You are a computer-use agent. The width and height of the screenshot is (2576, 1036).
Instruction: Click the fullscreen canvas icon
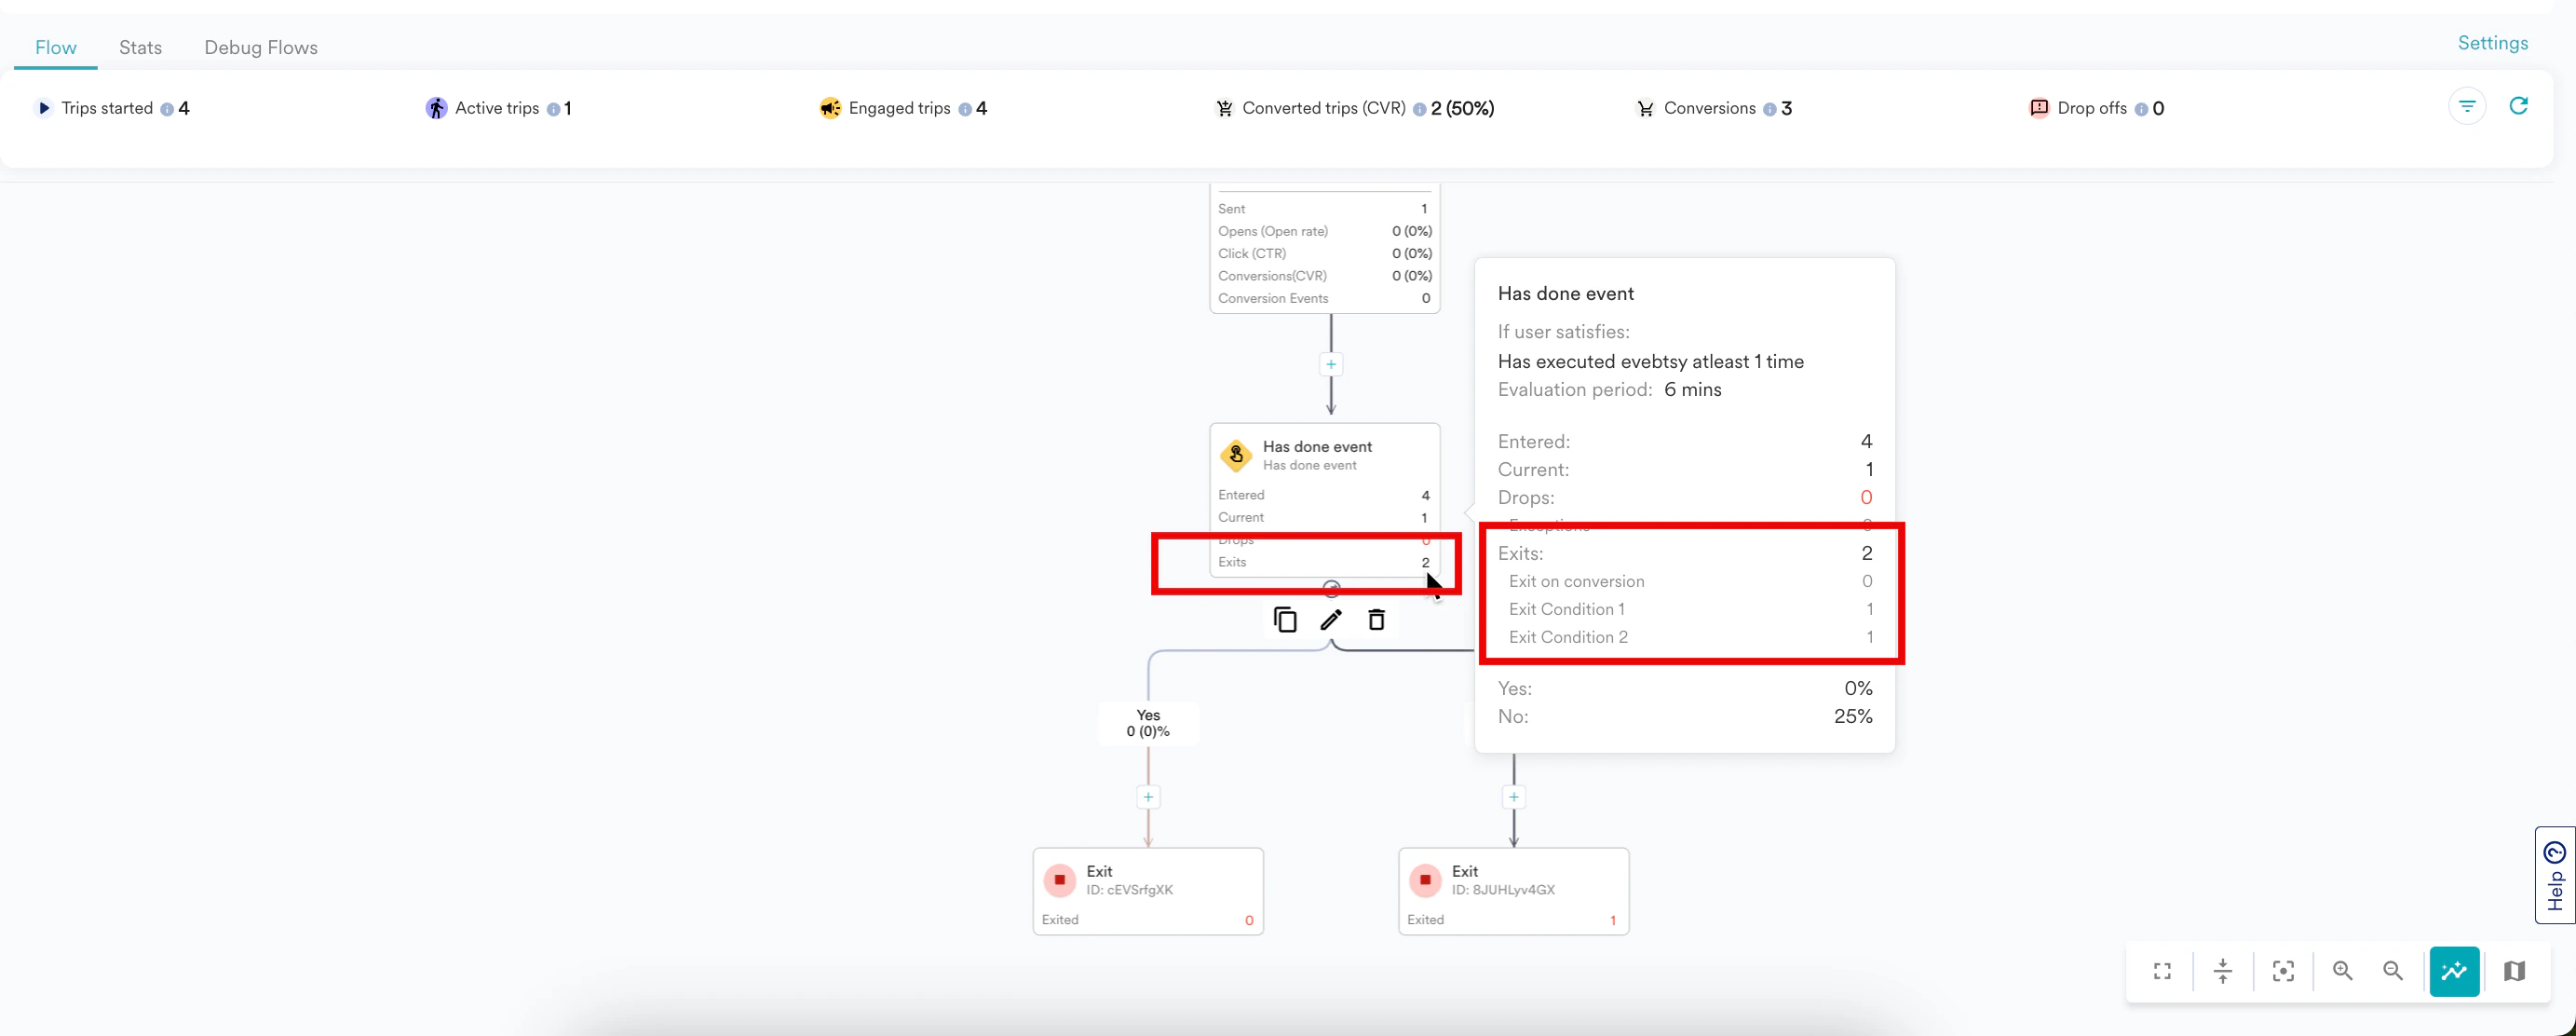point(2162,971)
